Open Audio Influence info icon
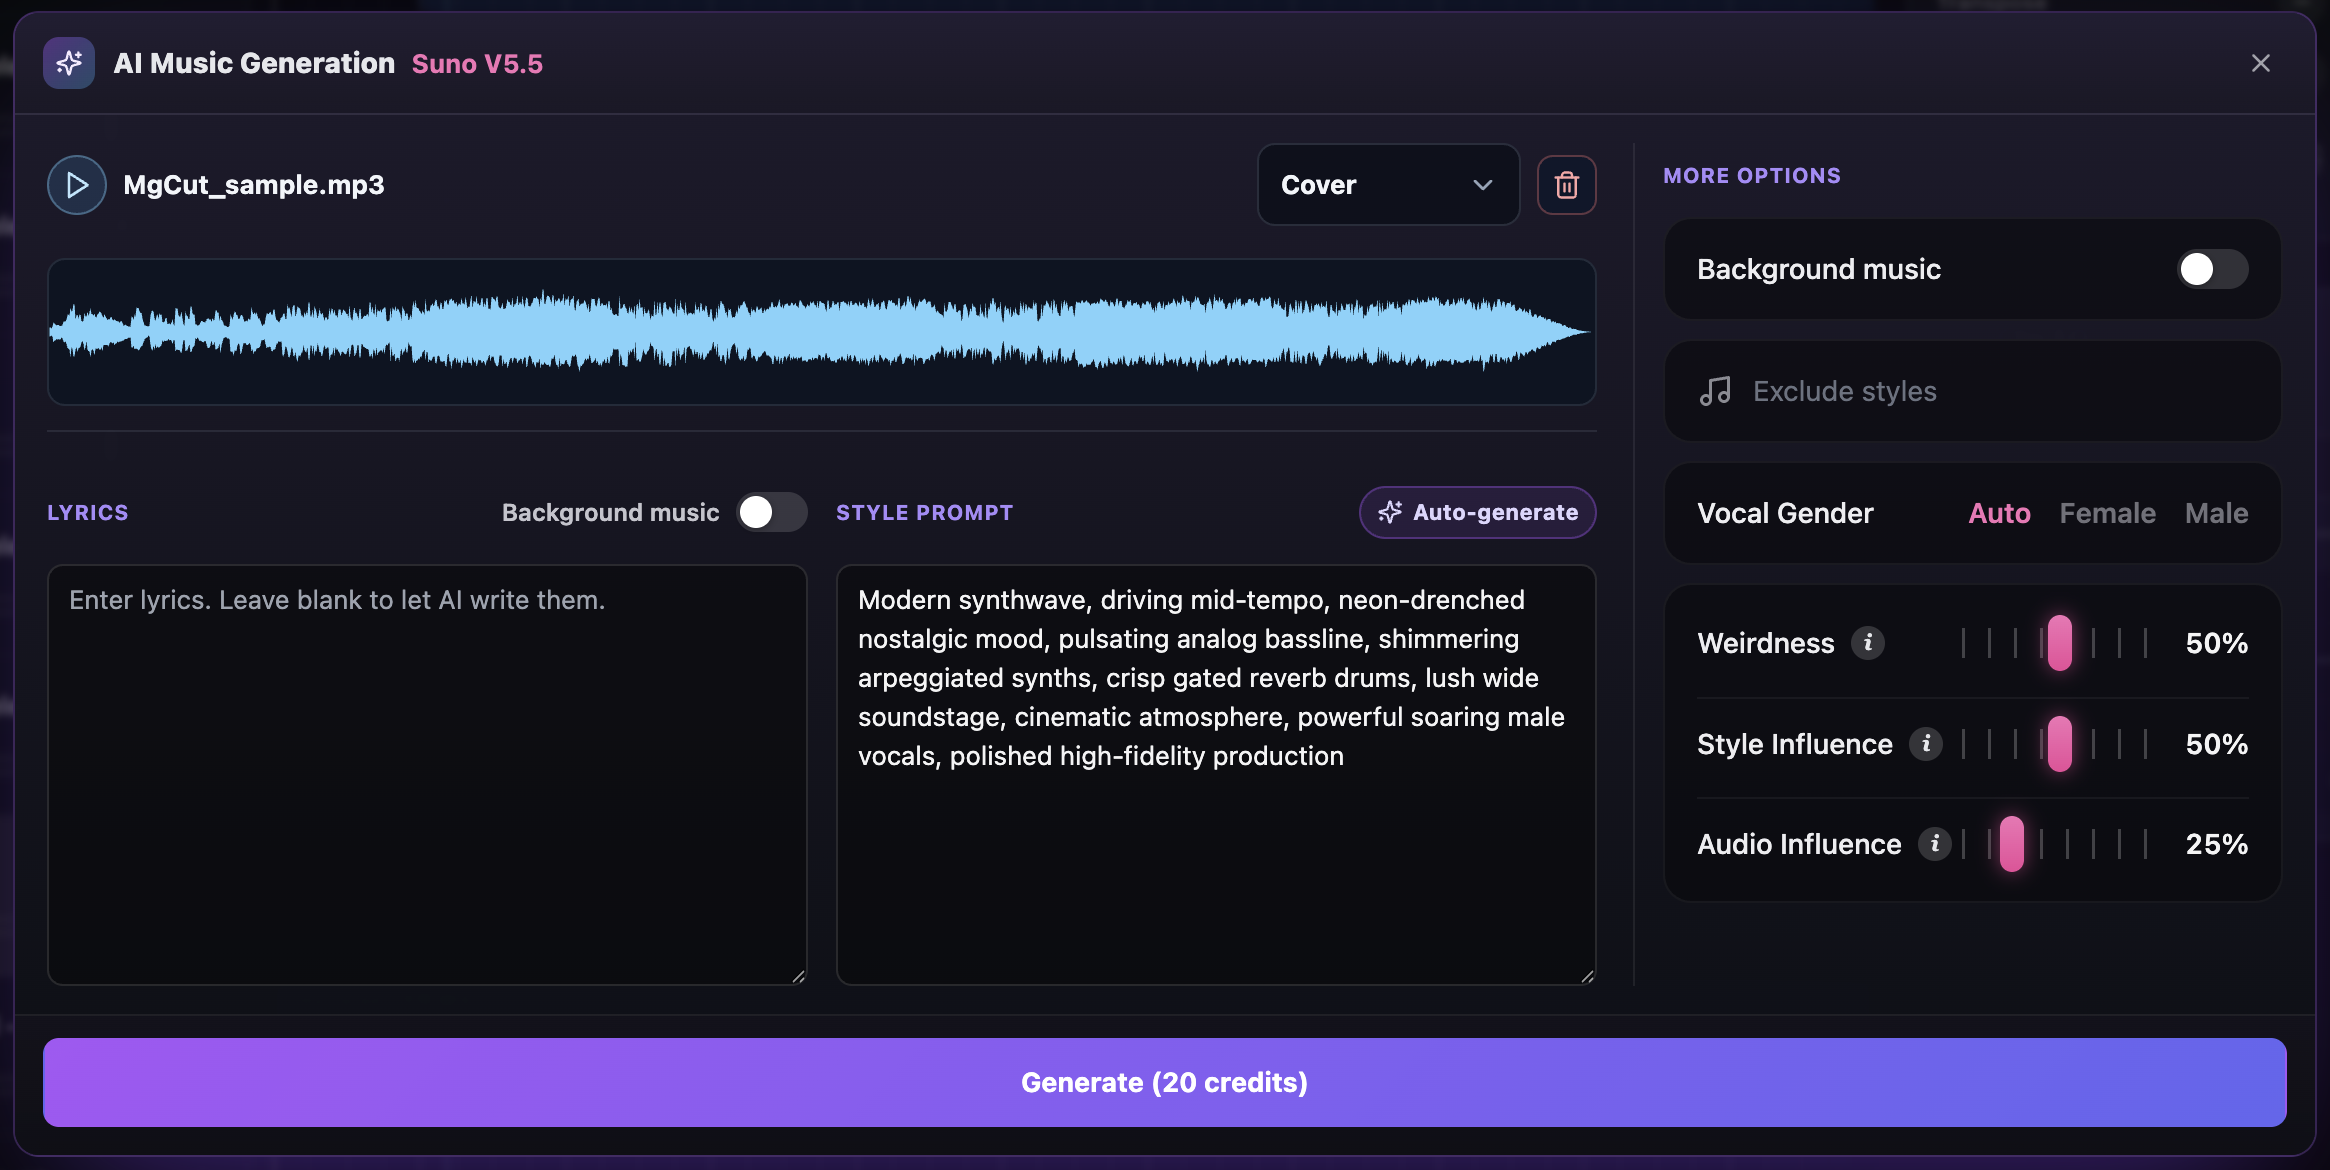Image resolution: width=2330 pixels, height=1170 pixels. [1935, 844]
